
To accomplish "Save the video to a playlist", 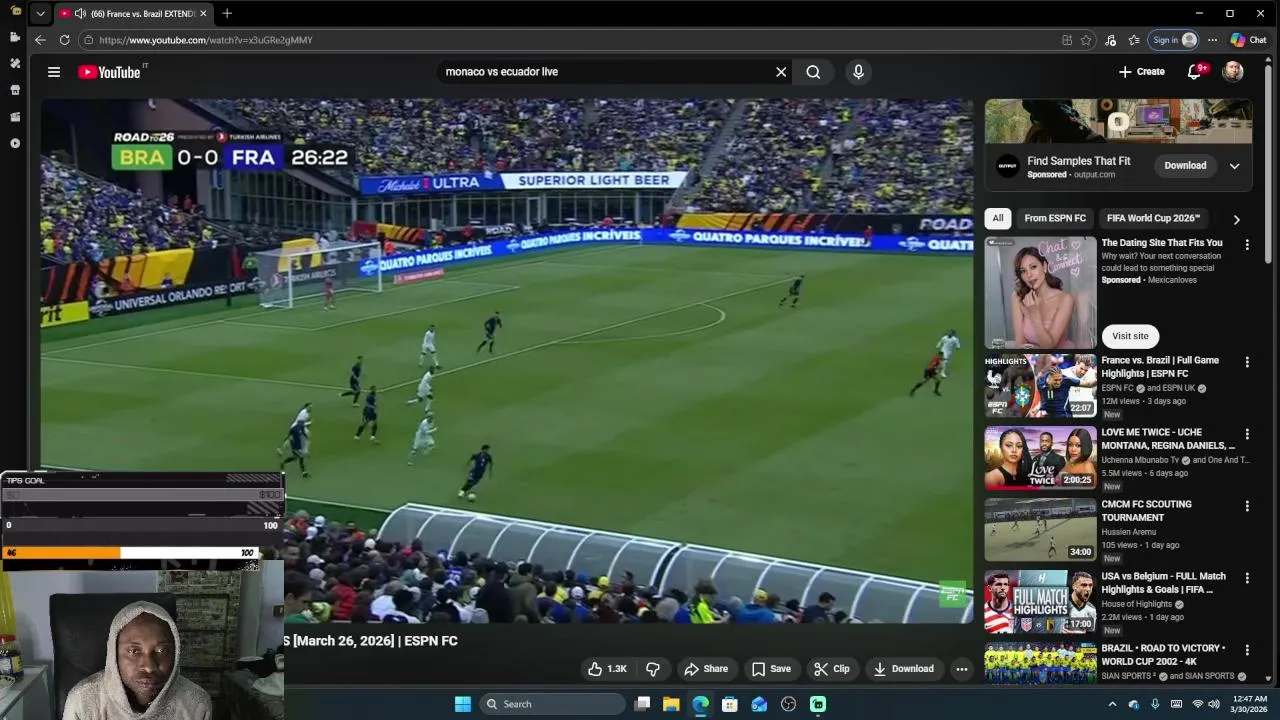I will [771, 669].
